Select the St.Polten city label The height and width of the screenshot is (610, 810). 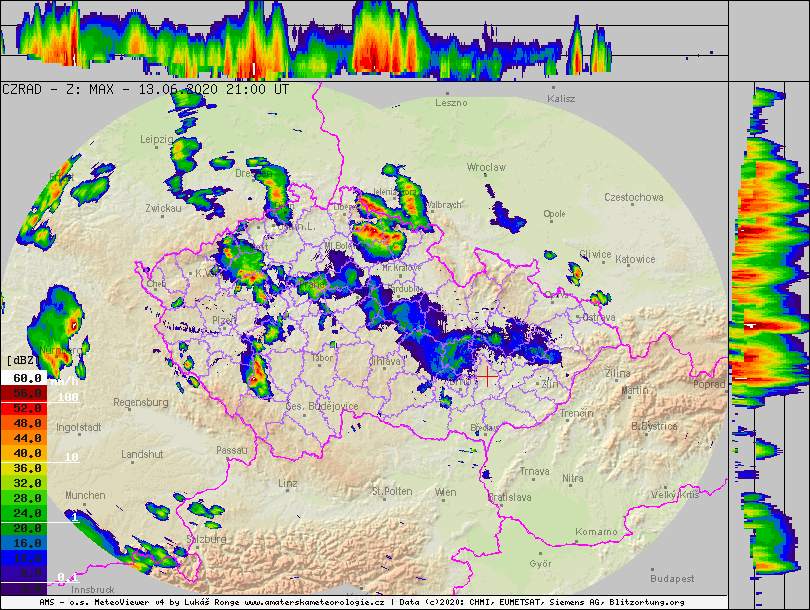(x=392, y=491)
